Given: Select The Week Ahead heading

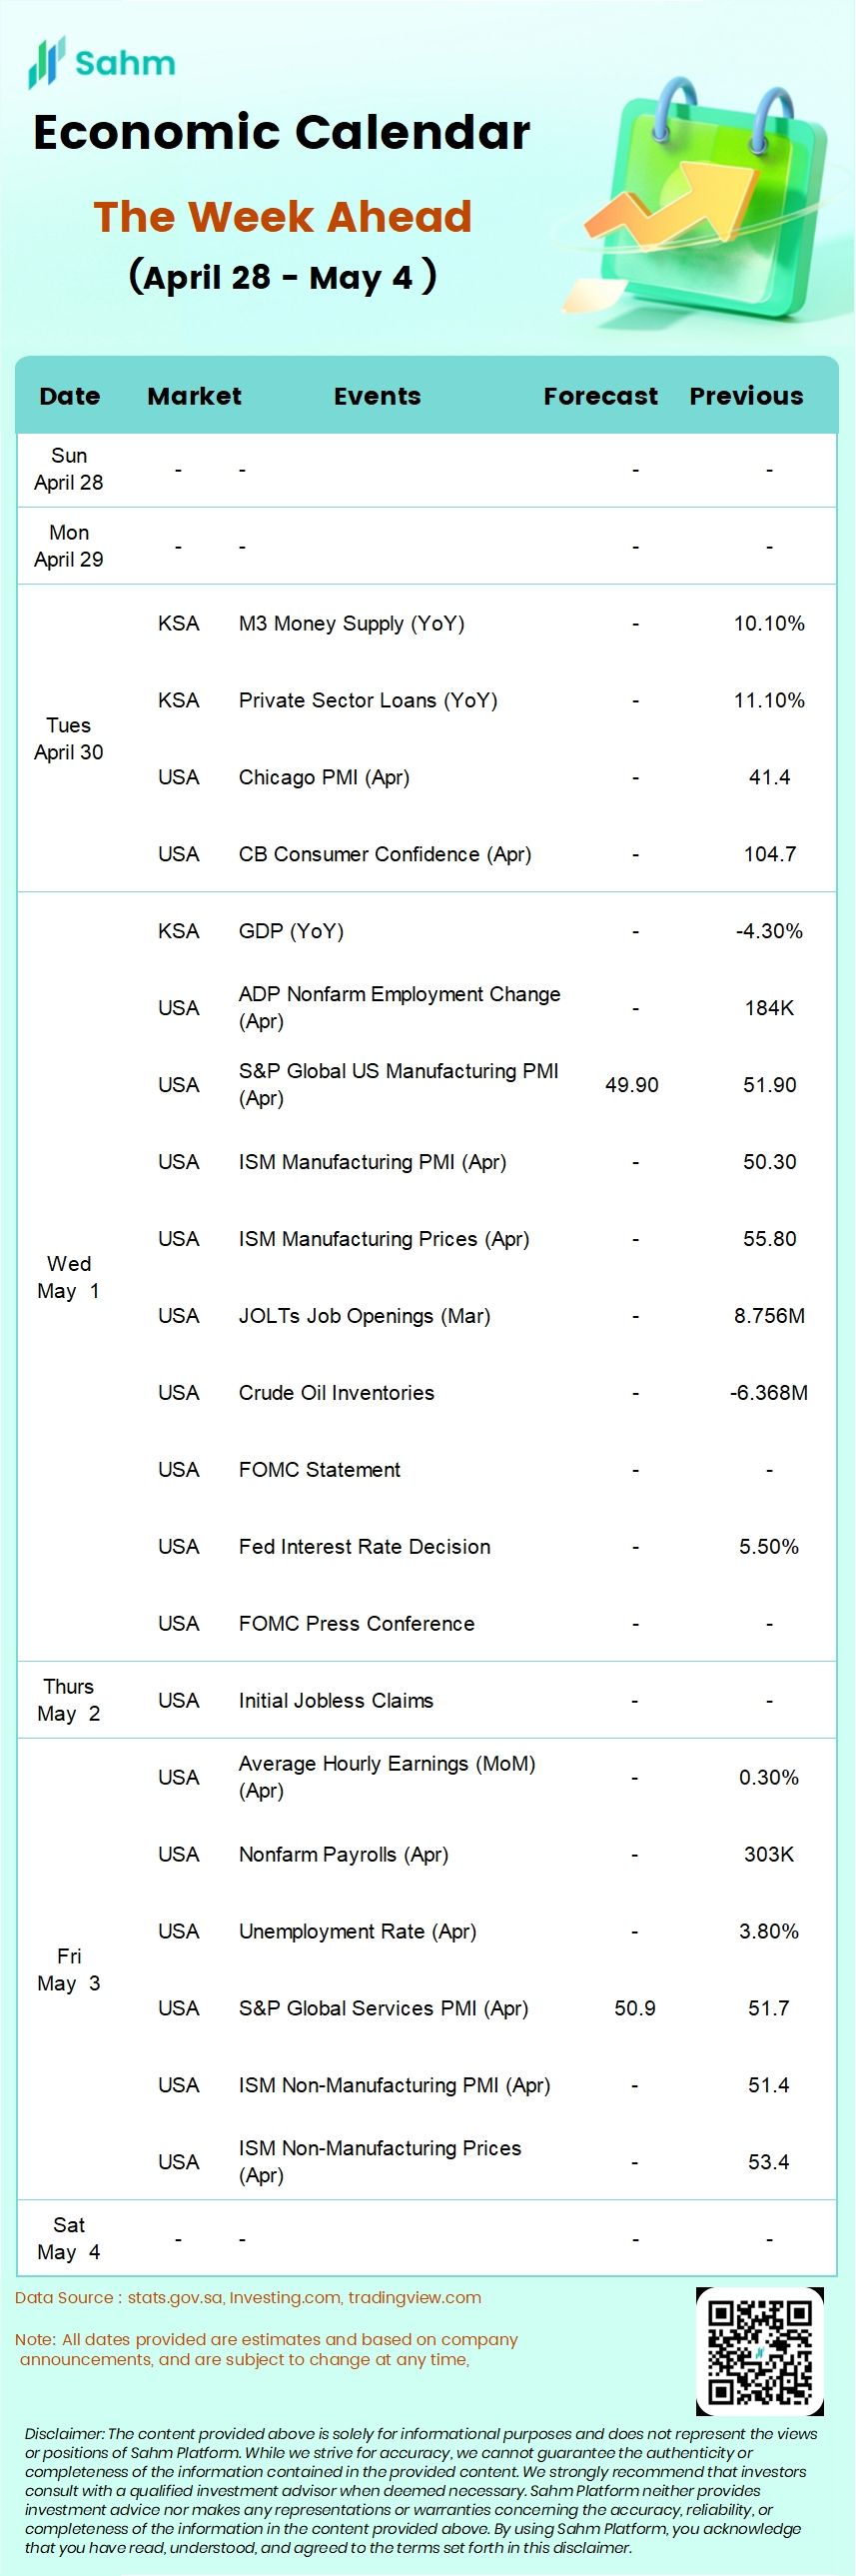Looking at the screenshot, I should tap(282, 217).
